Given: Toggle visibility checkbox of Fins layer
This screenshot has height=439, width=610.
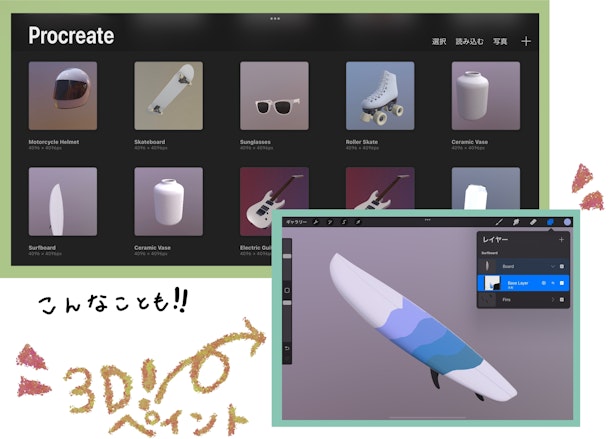Looking at the screenshot, I should pyautogui.click(x=562, y=299).
